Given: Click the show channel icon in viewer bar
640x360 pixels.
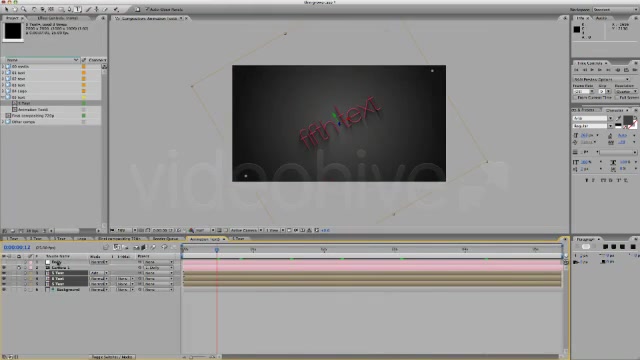Looking at the screenshot, I should click(x=191, y=230).
